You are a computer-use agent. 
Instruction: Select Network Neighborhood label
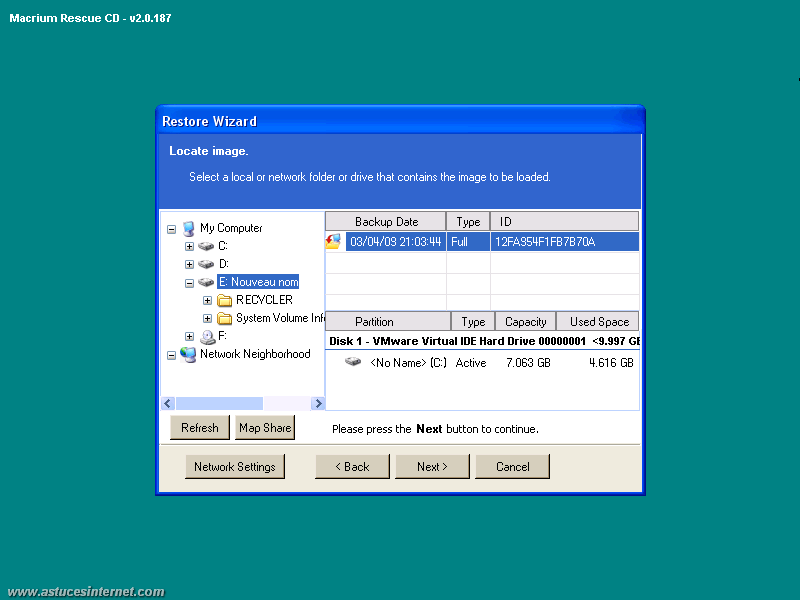(x=255, y=354)
